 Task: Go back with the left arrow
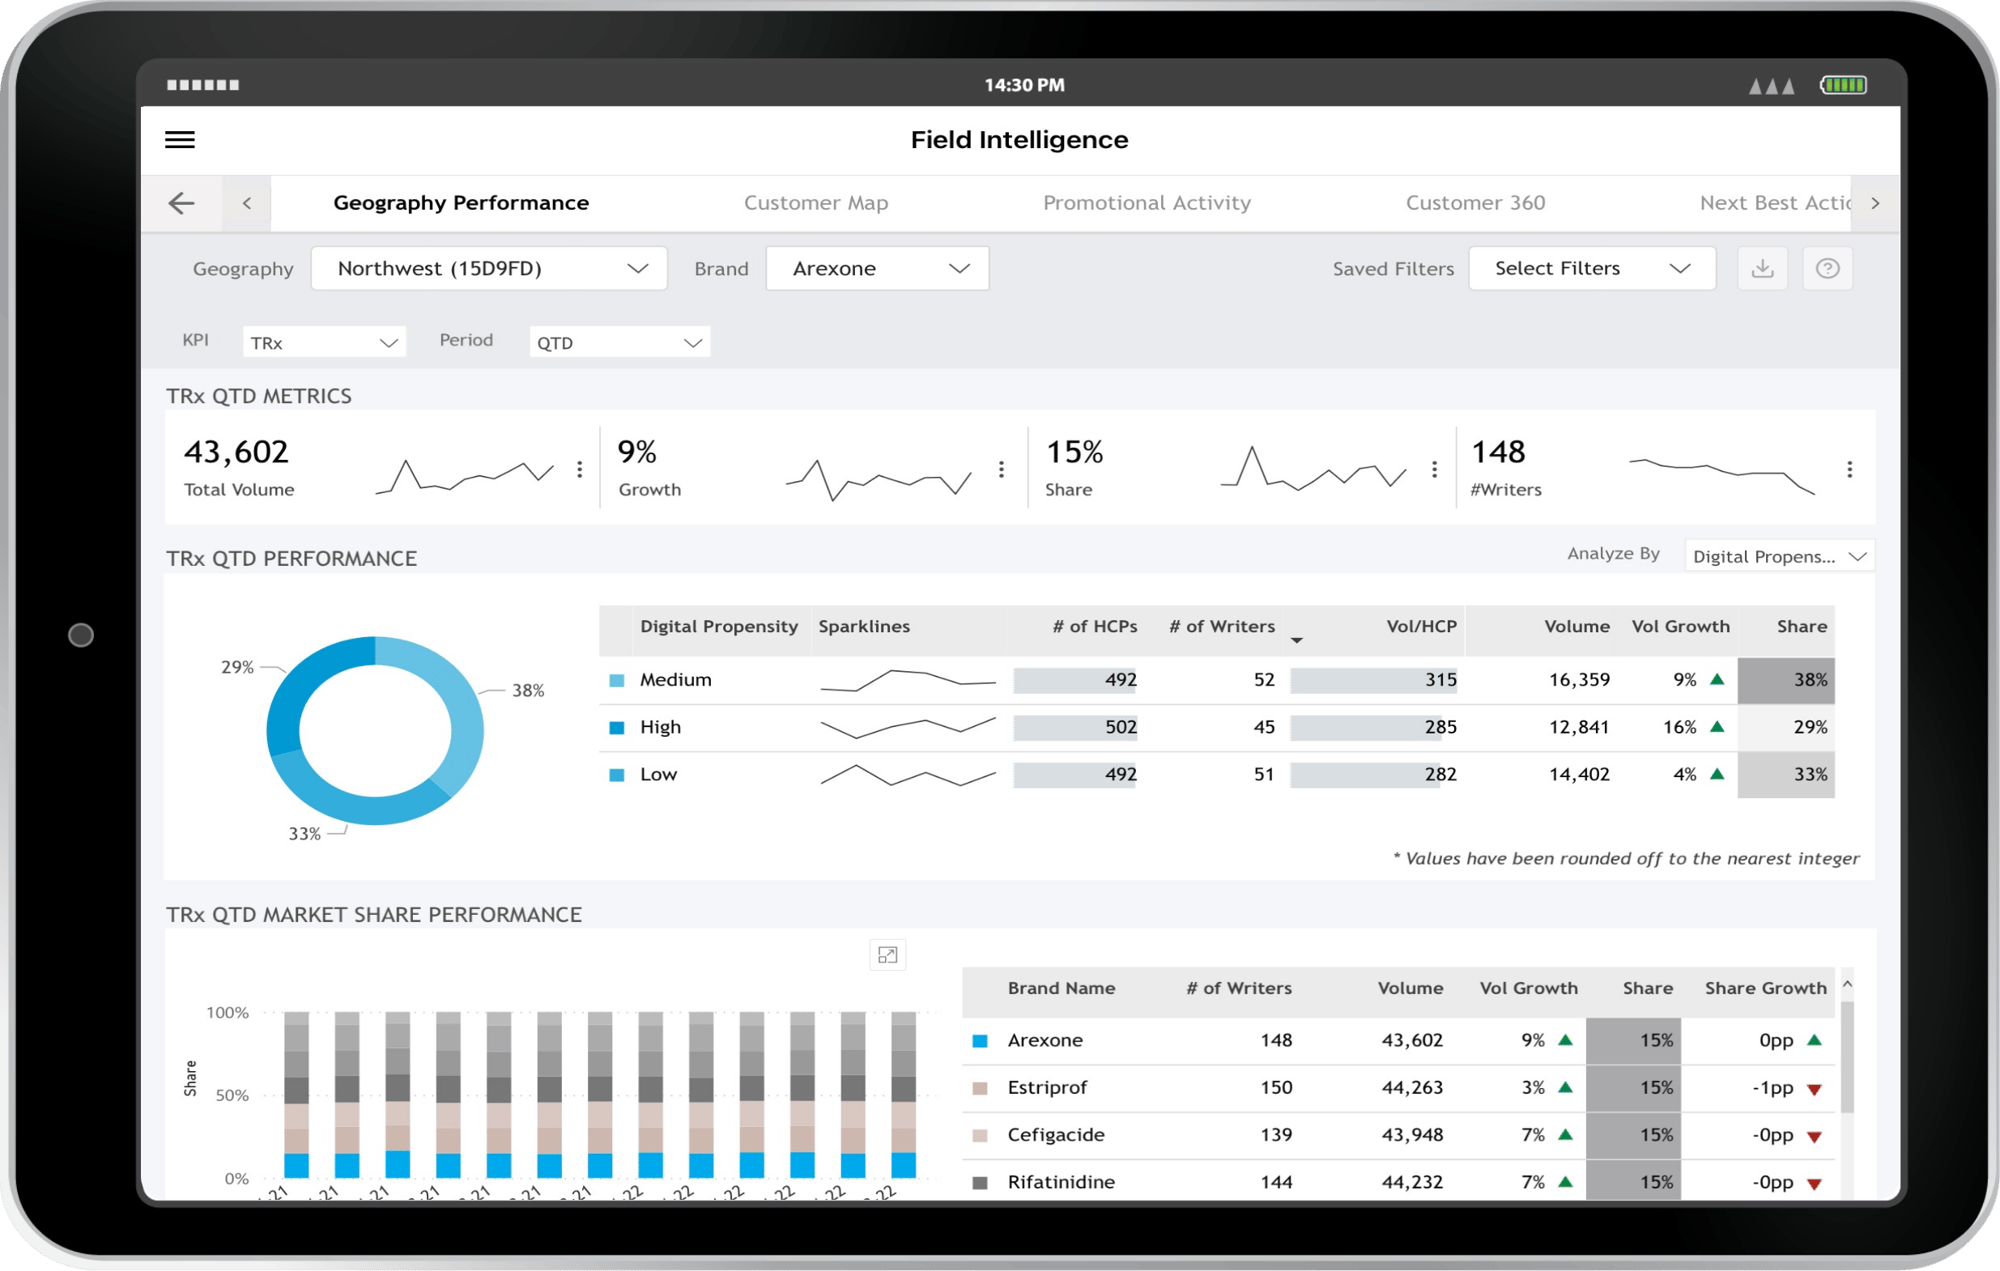coord(181,203)
